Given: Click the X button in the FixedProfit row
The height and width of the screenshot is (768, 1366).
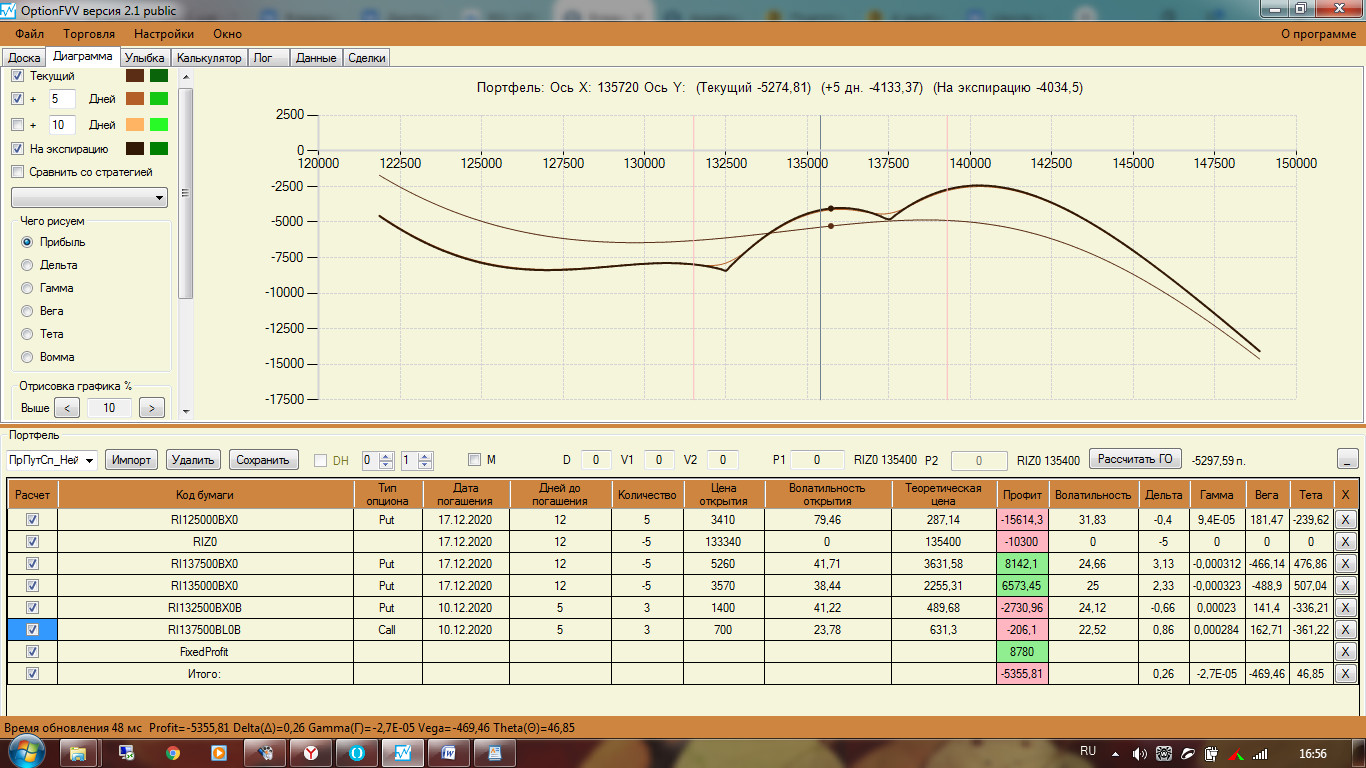Looking at the screenshot, I should coord(1345,652).
